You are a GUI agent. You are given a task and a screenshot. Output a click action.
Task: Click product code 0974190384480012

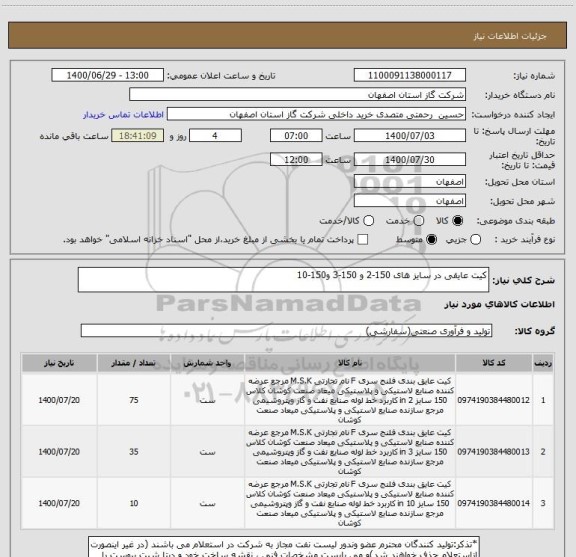coord(494,400)
